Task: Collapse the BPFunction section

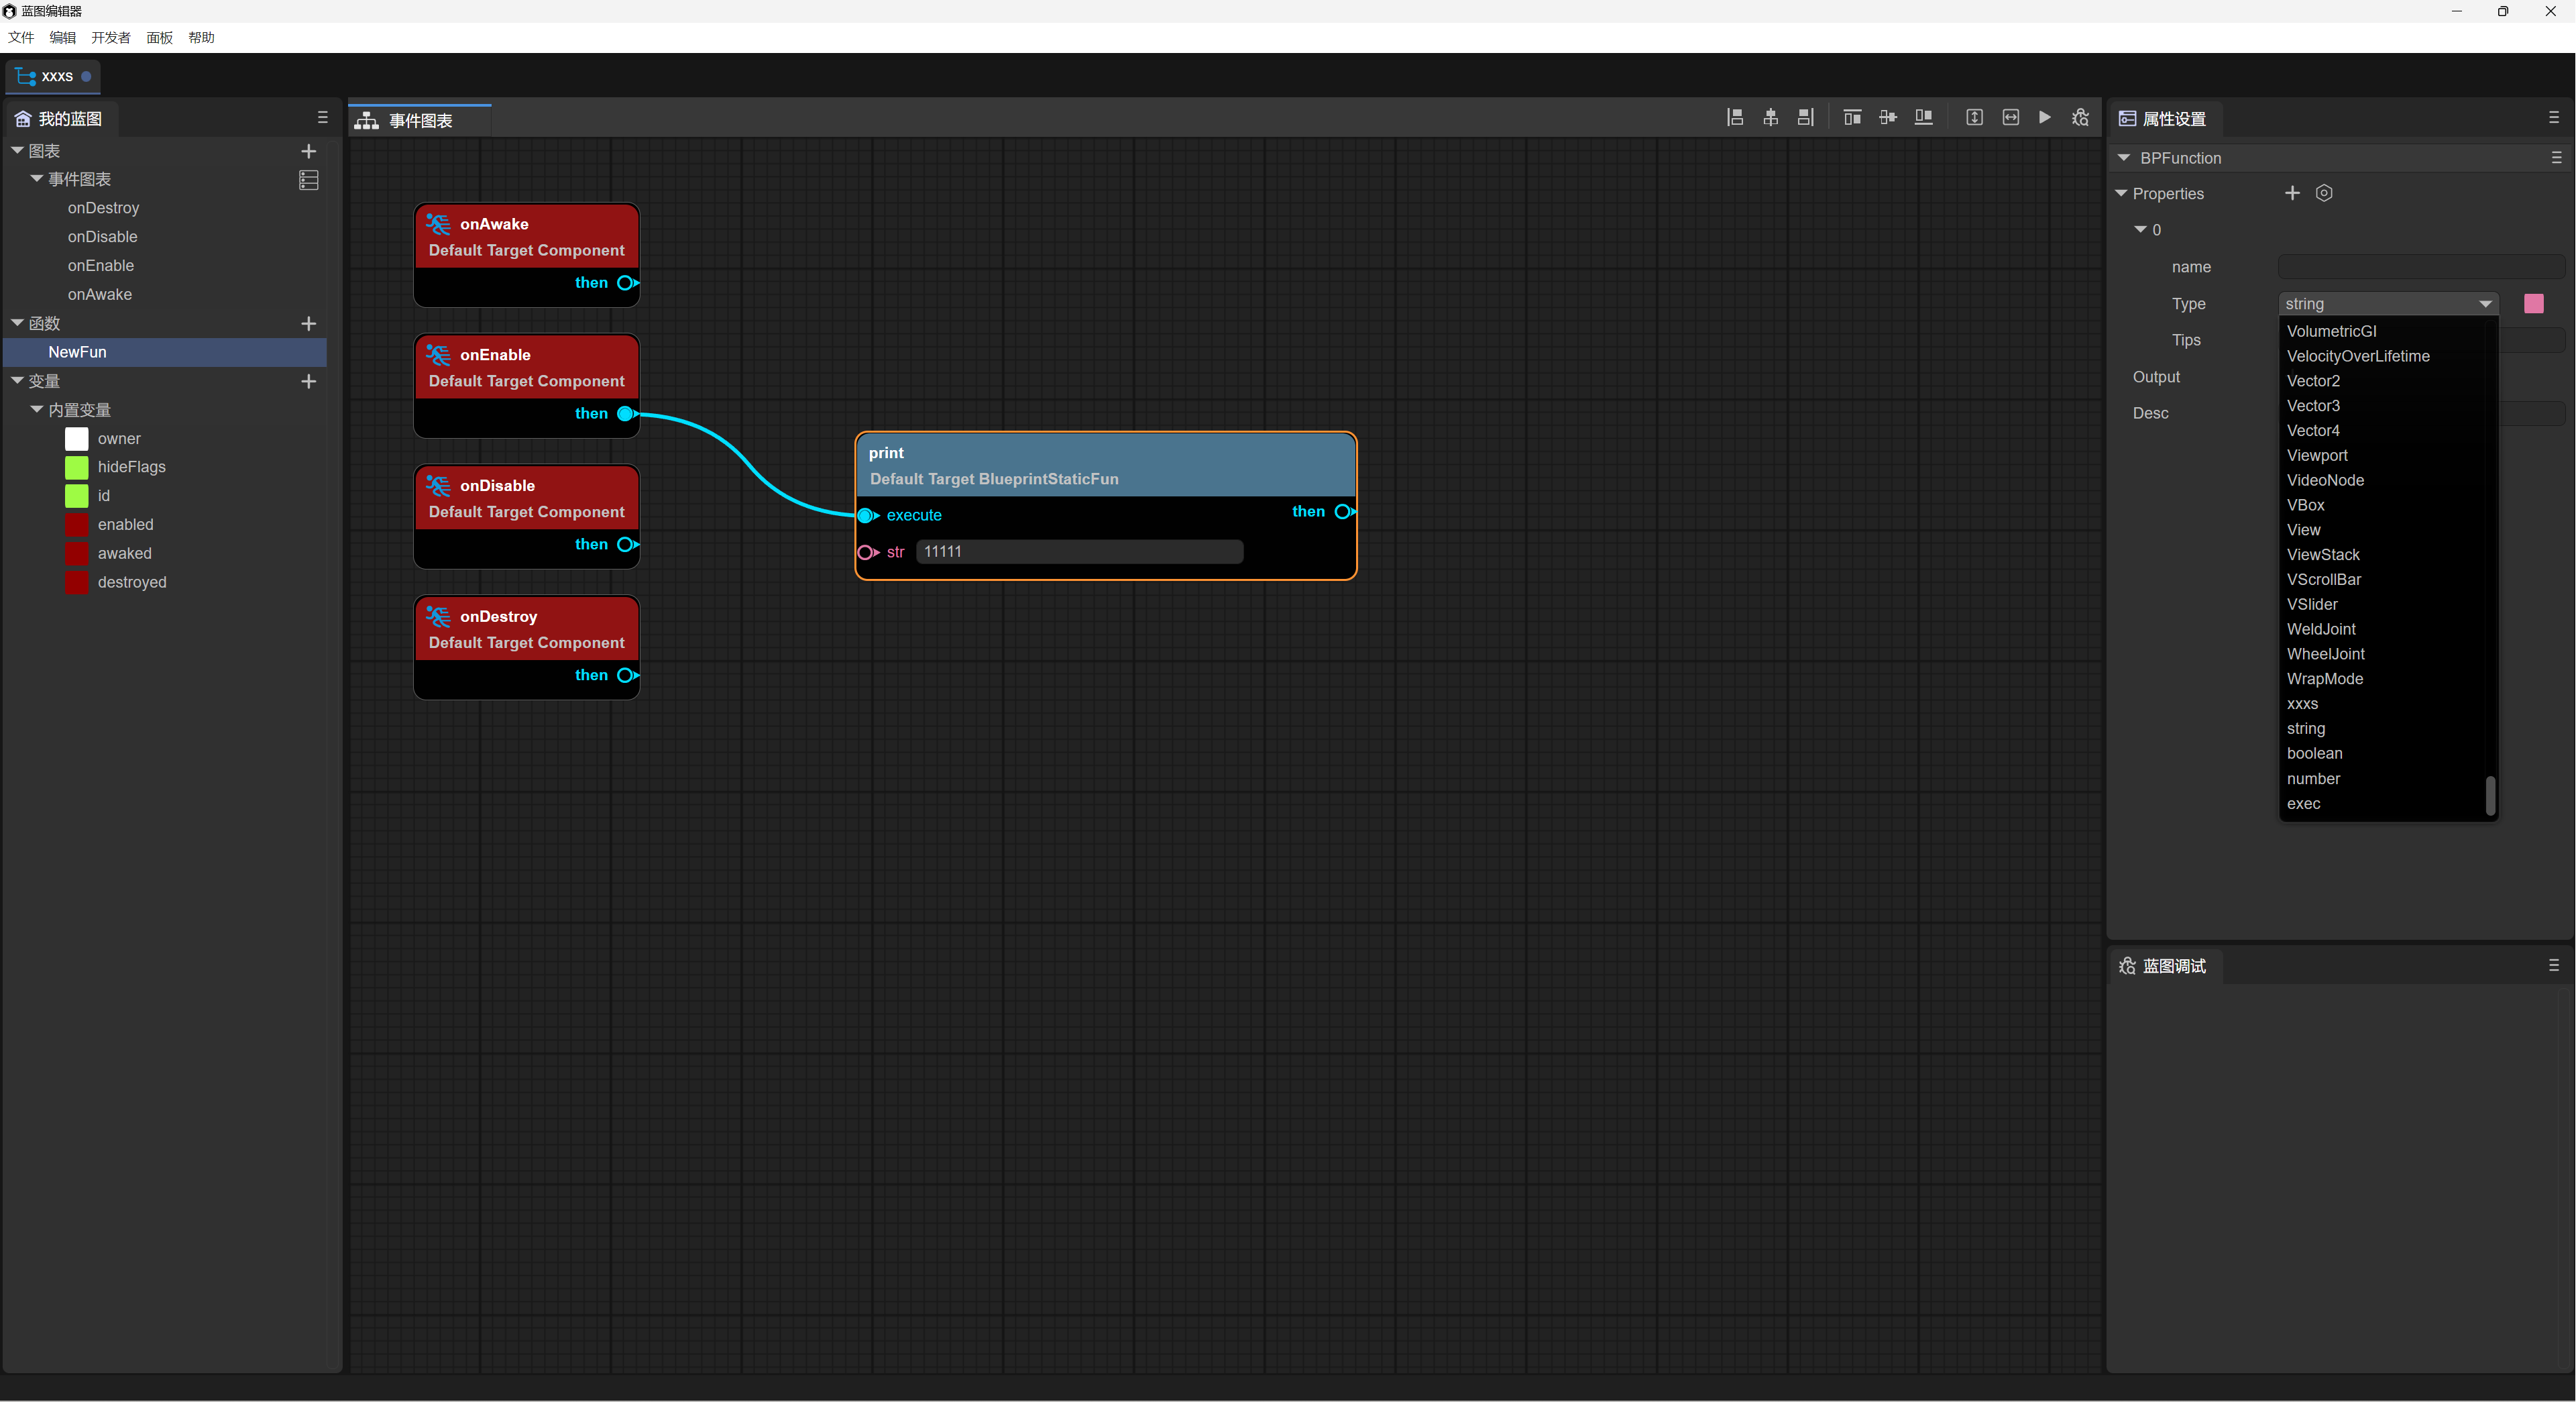Action: click(2124, 158)
